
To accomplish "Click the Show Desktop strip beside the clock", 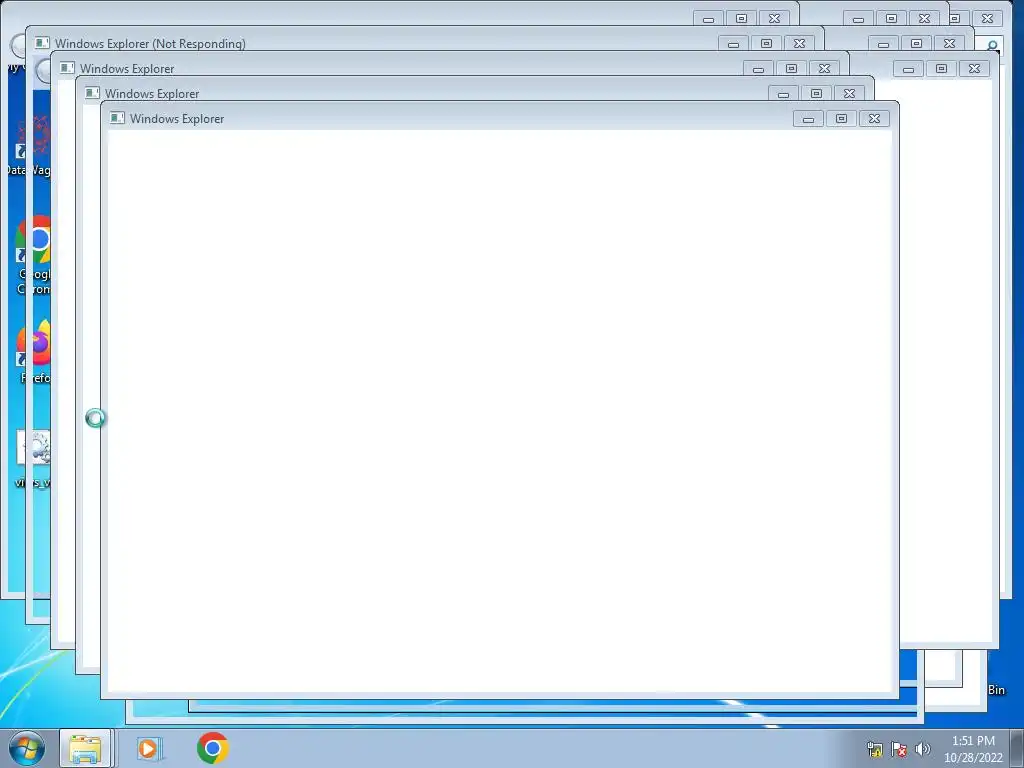I will (1017, 748).
